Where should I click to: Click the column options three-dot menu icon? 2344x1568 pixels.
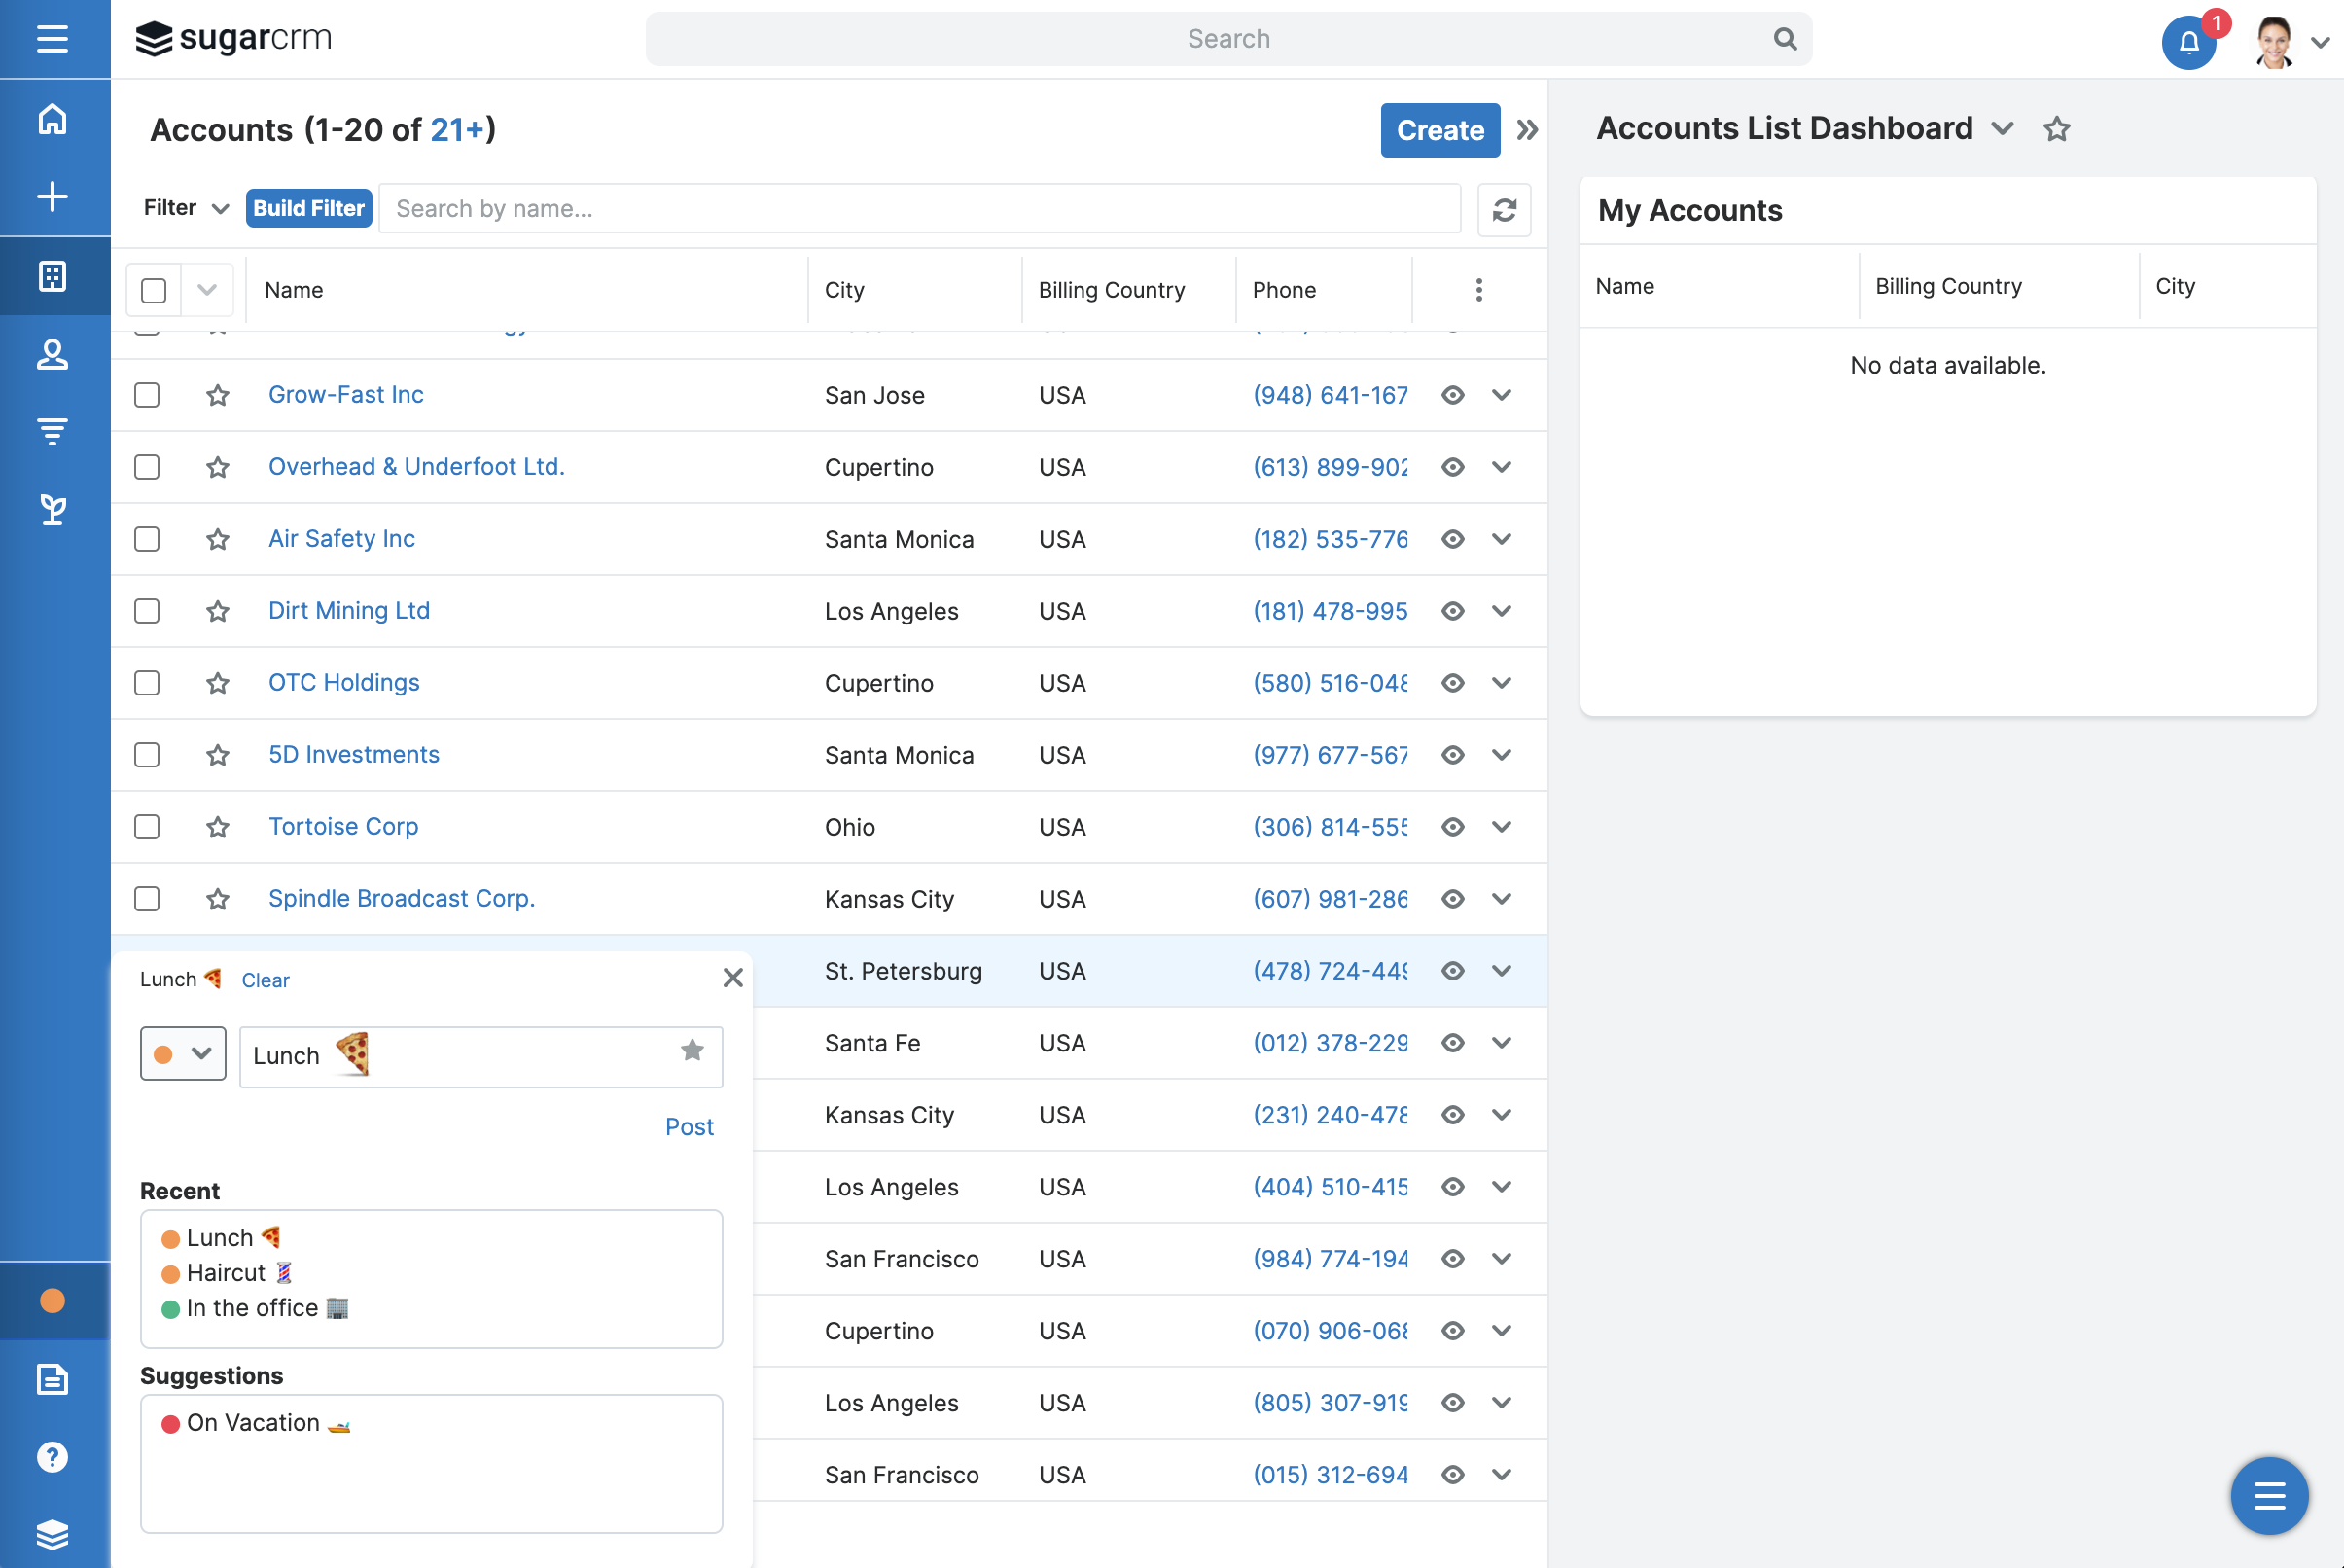click(1480, 287)
